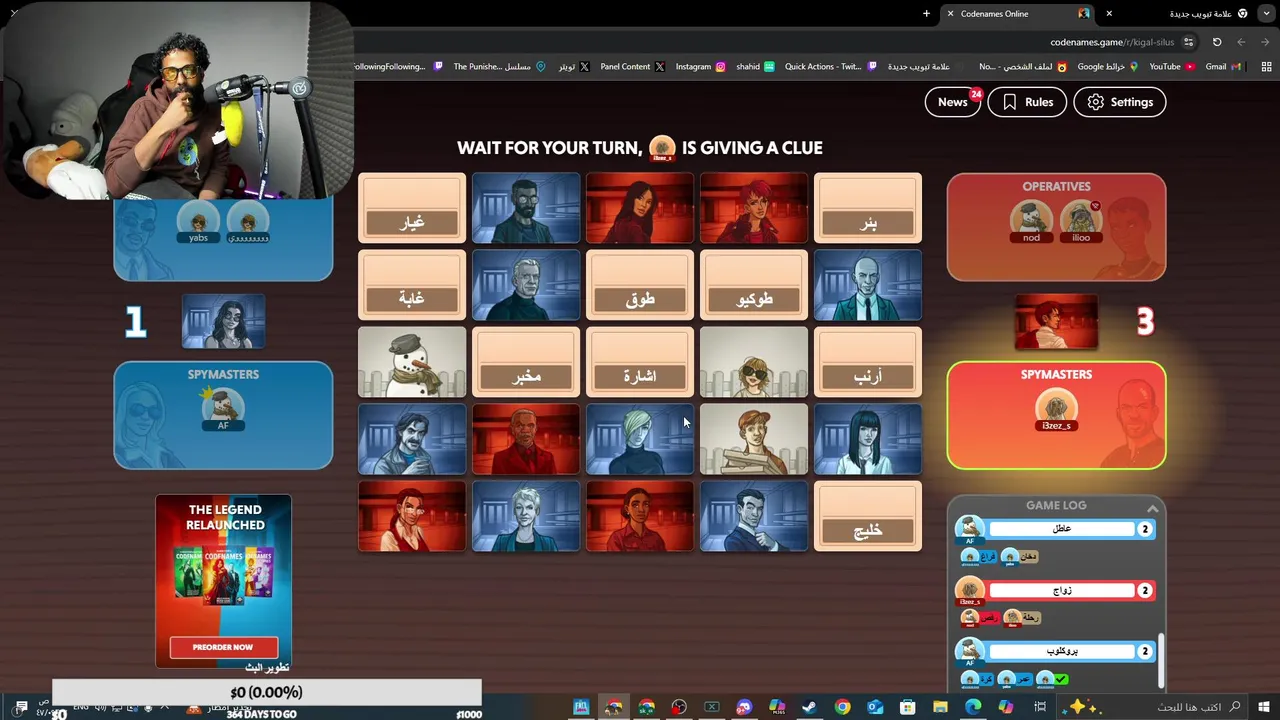1280x720 pixels.
Task: Launch Microsoft Edge from taskbar
Action: click(973, 707)
